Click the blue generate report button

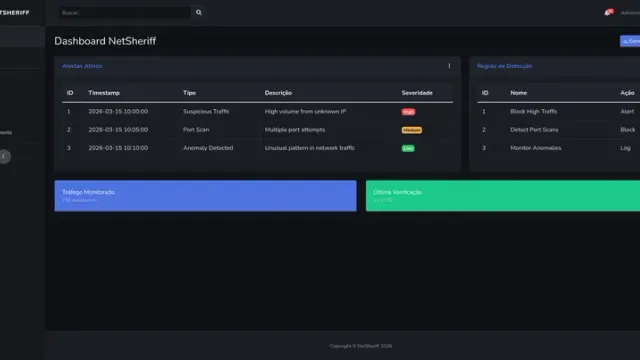630,41
